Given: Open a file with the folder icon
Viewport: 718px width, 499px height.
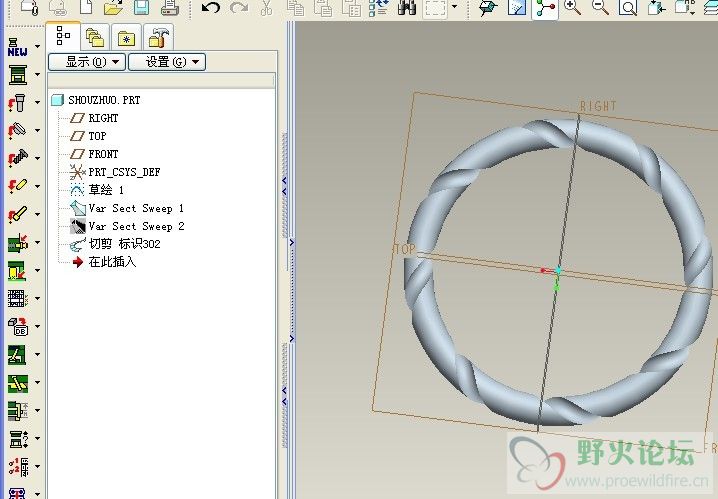Looking at the screenshot, I should 113,7.
